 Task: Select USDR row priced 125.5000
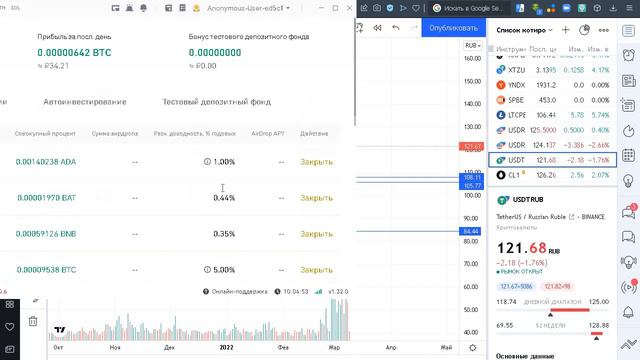click(x=553, y=130)
